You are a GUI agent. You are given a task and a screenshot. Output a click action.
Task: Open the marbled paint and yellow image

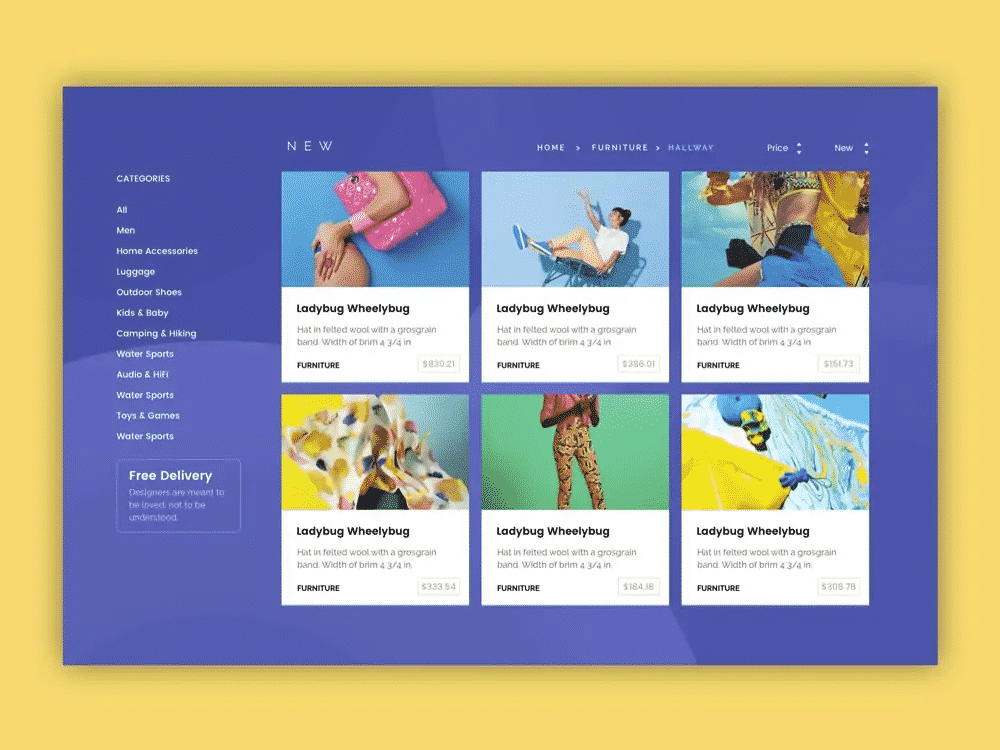coord(775,452)
